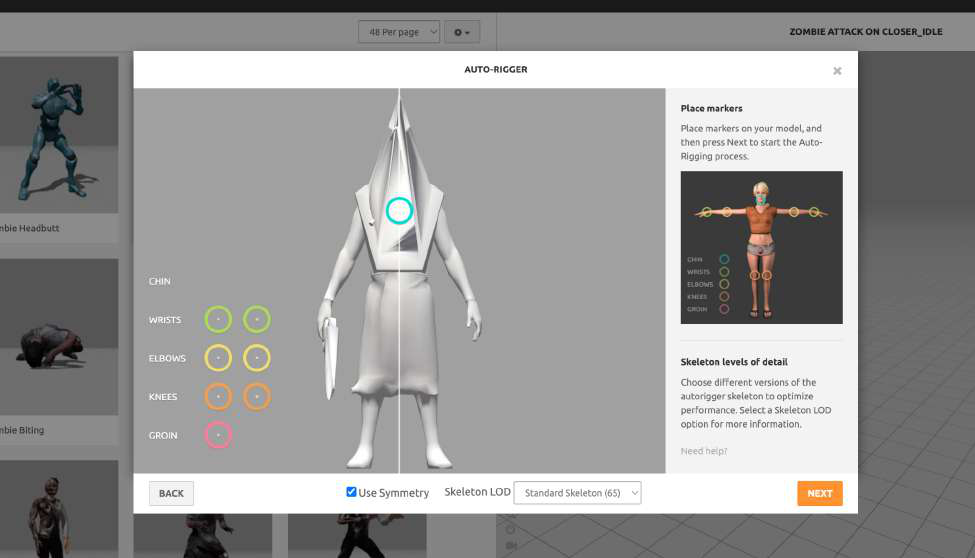Expand the Skeleton LOD dropdown

click(577, 493)
